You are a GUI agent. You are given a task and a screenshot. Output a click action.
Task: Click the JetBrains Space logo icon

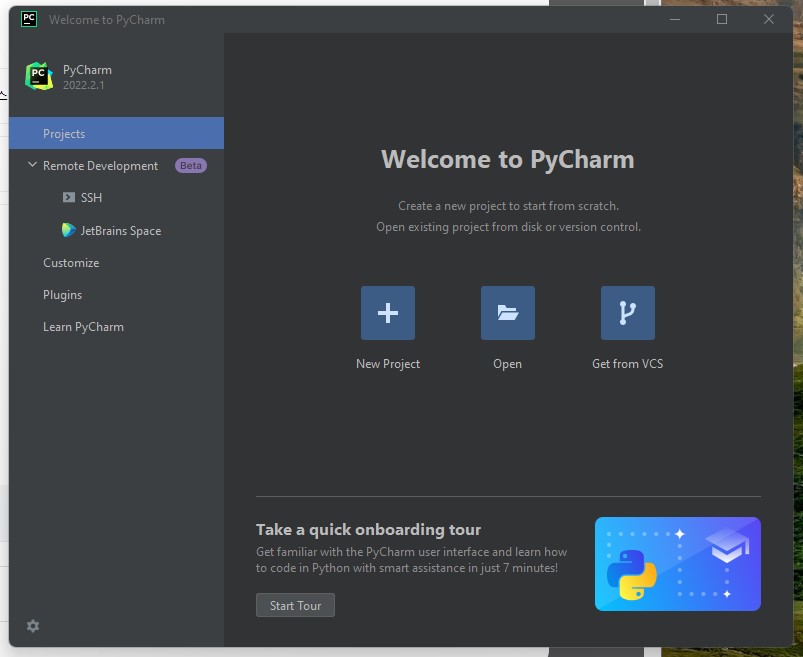(68, 230)
